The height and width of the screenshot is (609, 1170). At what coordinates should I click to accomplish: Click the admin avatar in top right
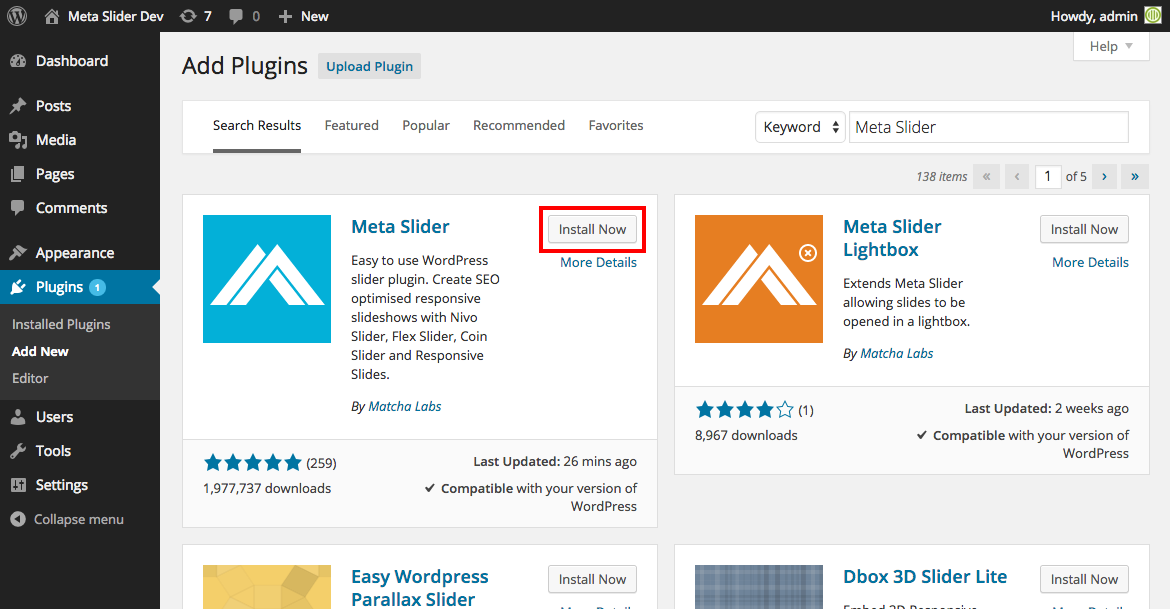coord(1154,16)
